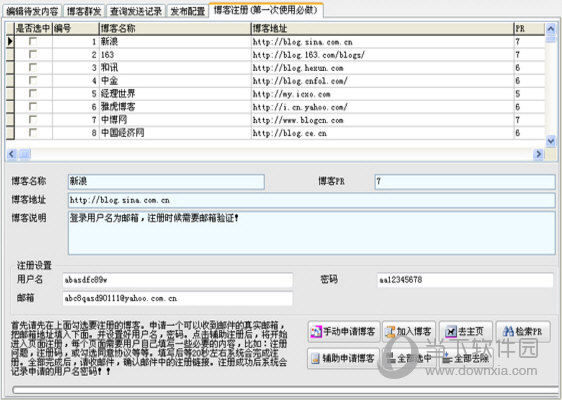The width and height of the screenshot is (562, 400).
Task: Click the 博客地址 input field
Action: [311, 200]
